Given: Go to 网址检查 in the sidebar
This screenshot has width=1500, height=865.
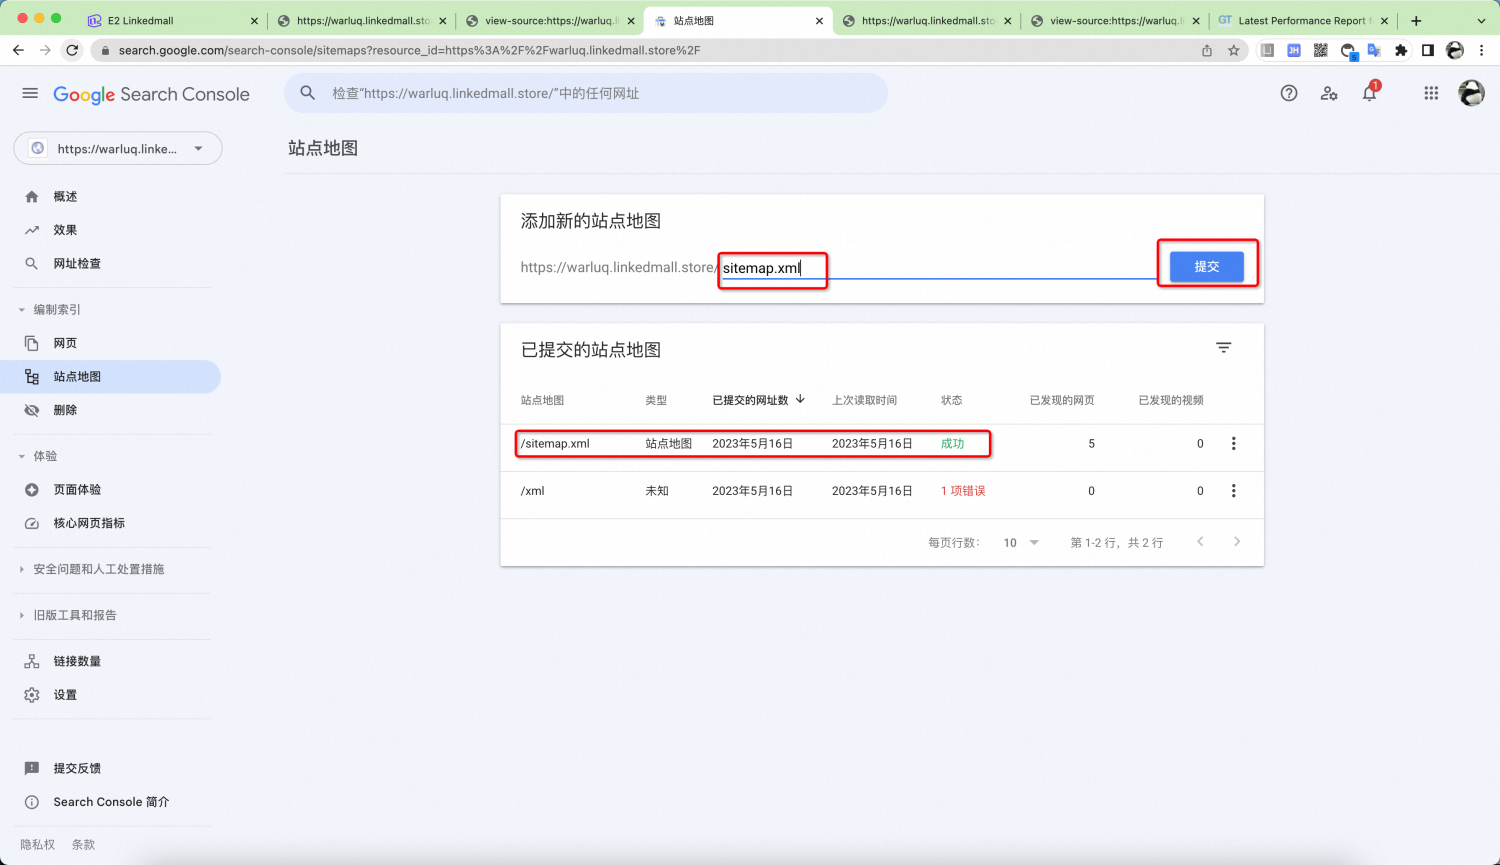Looking at the screenshot, I should coord(77,264).
